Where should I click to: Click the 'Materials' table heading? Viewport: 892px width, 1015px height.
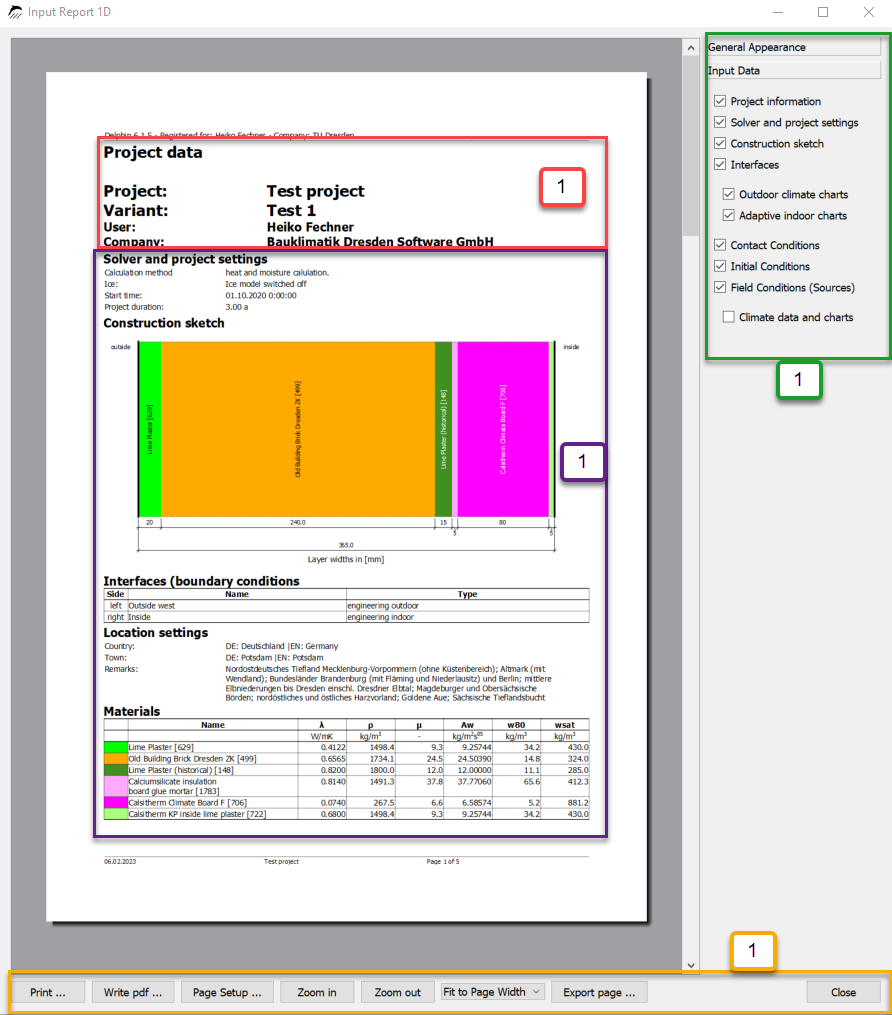[x=131, y=711]
